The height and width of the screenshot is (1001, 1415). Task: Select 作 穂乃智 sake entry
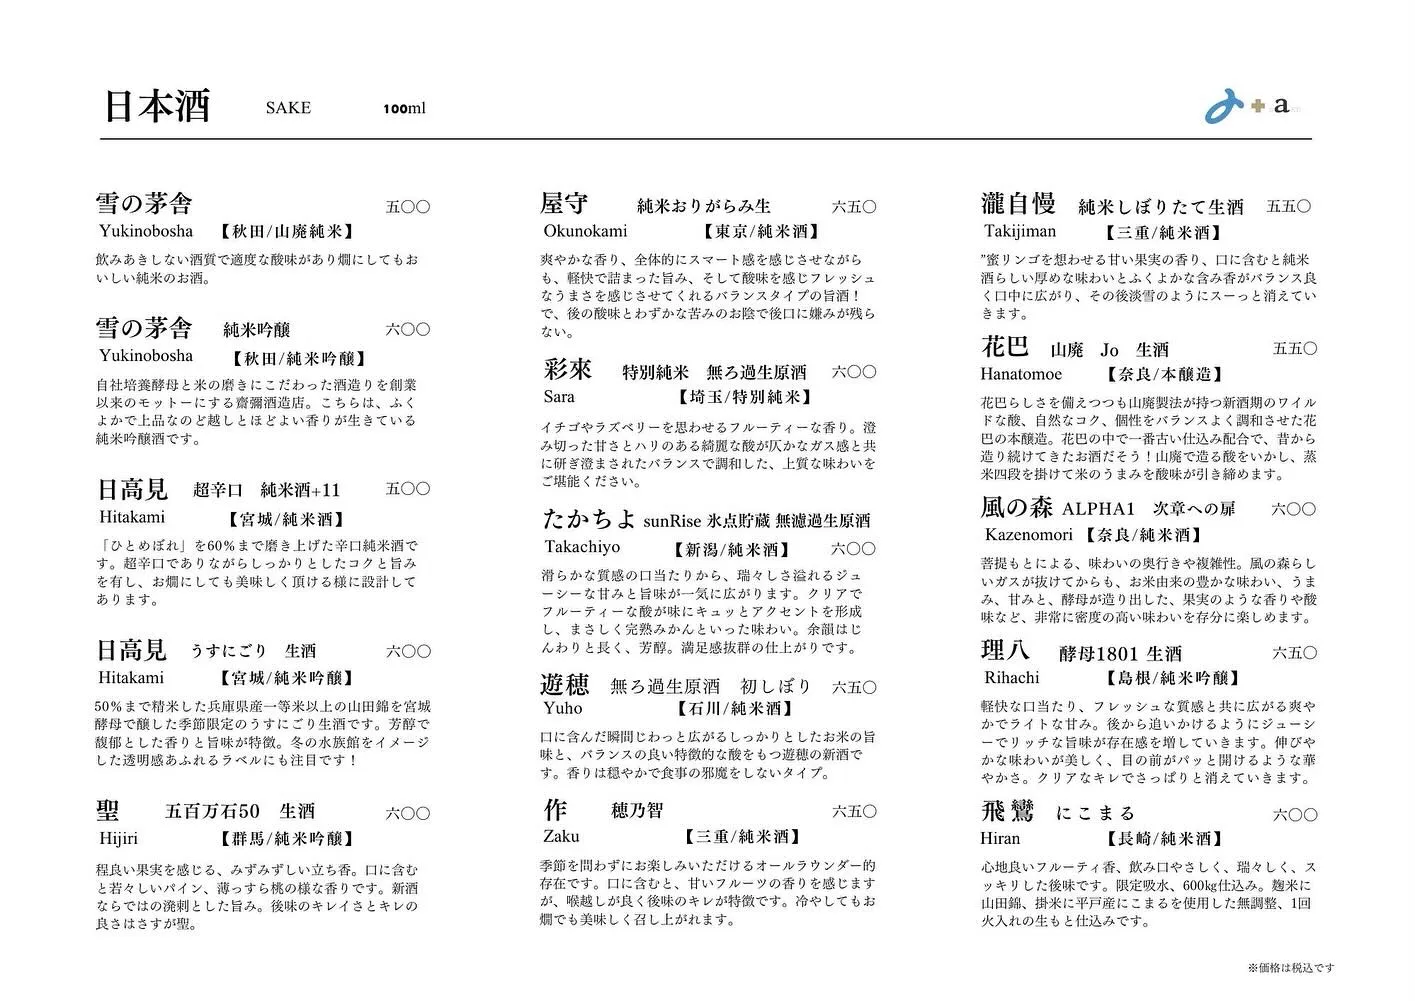point(603,810)
